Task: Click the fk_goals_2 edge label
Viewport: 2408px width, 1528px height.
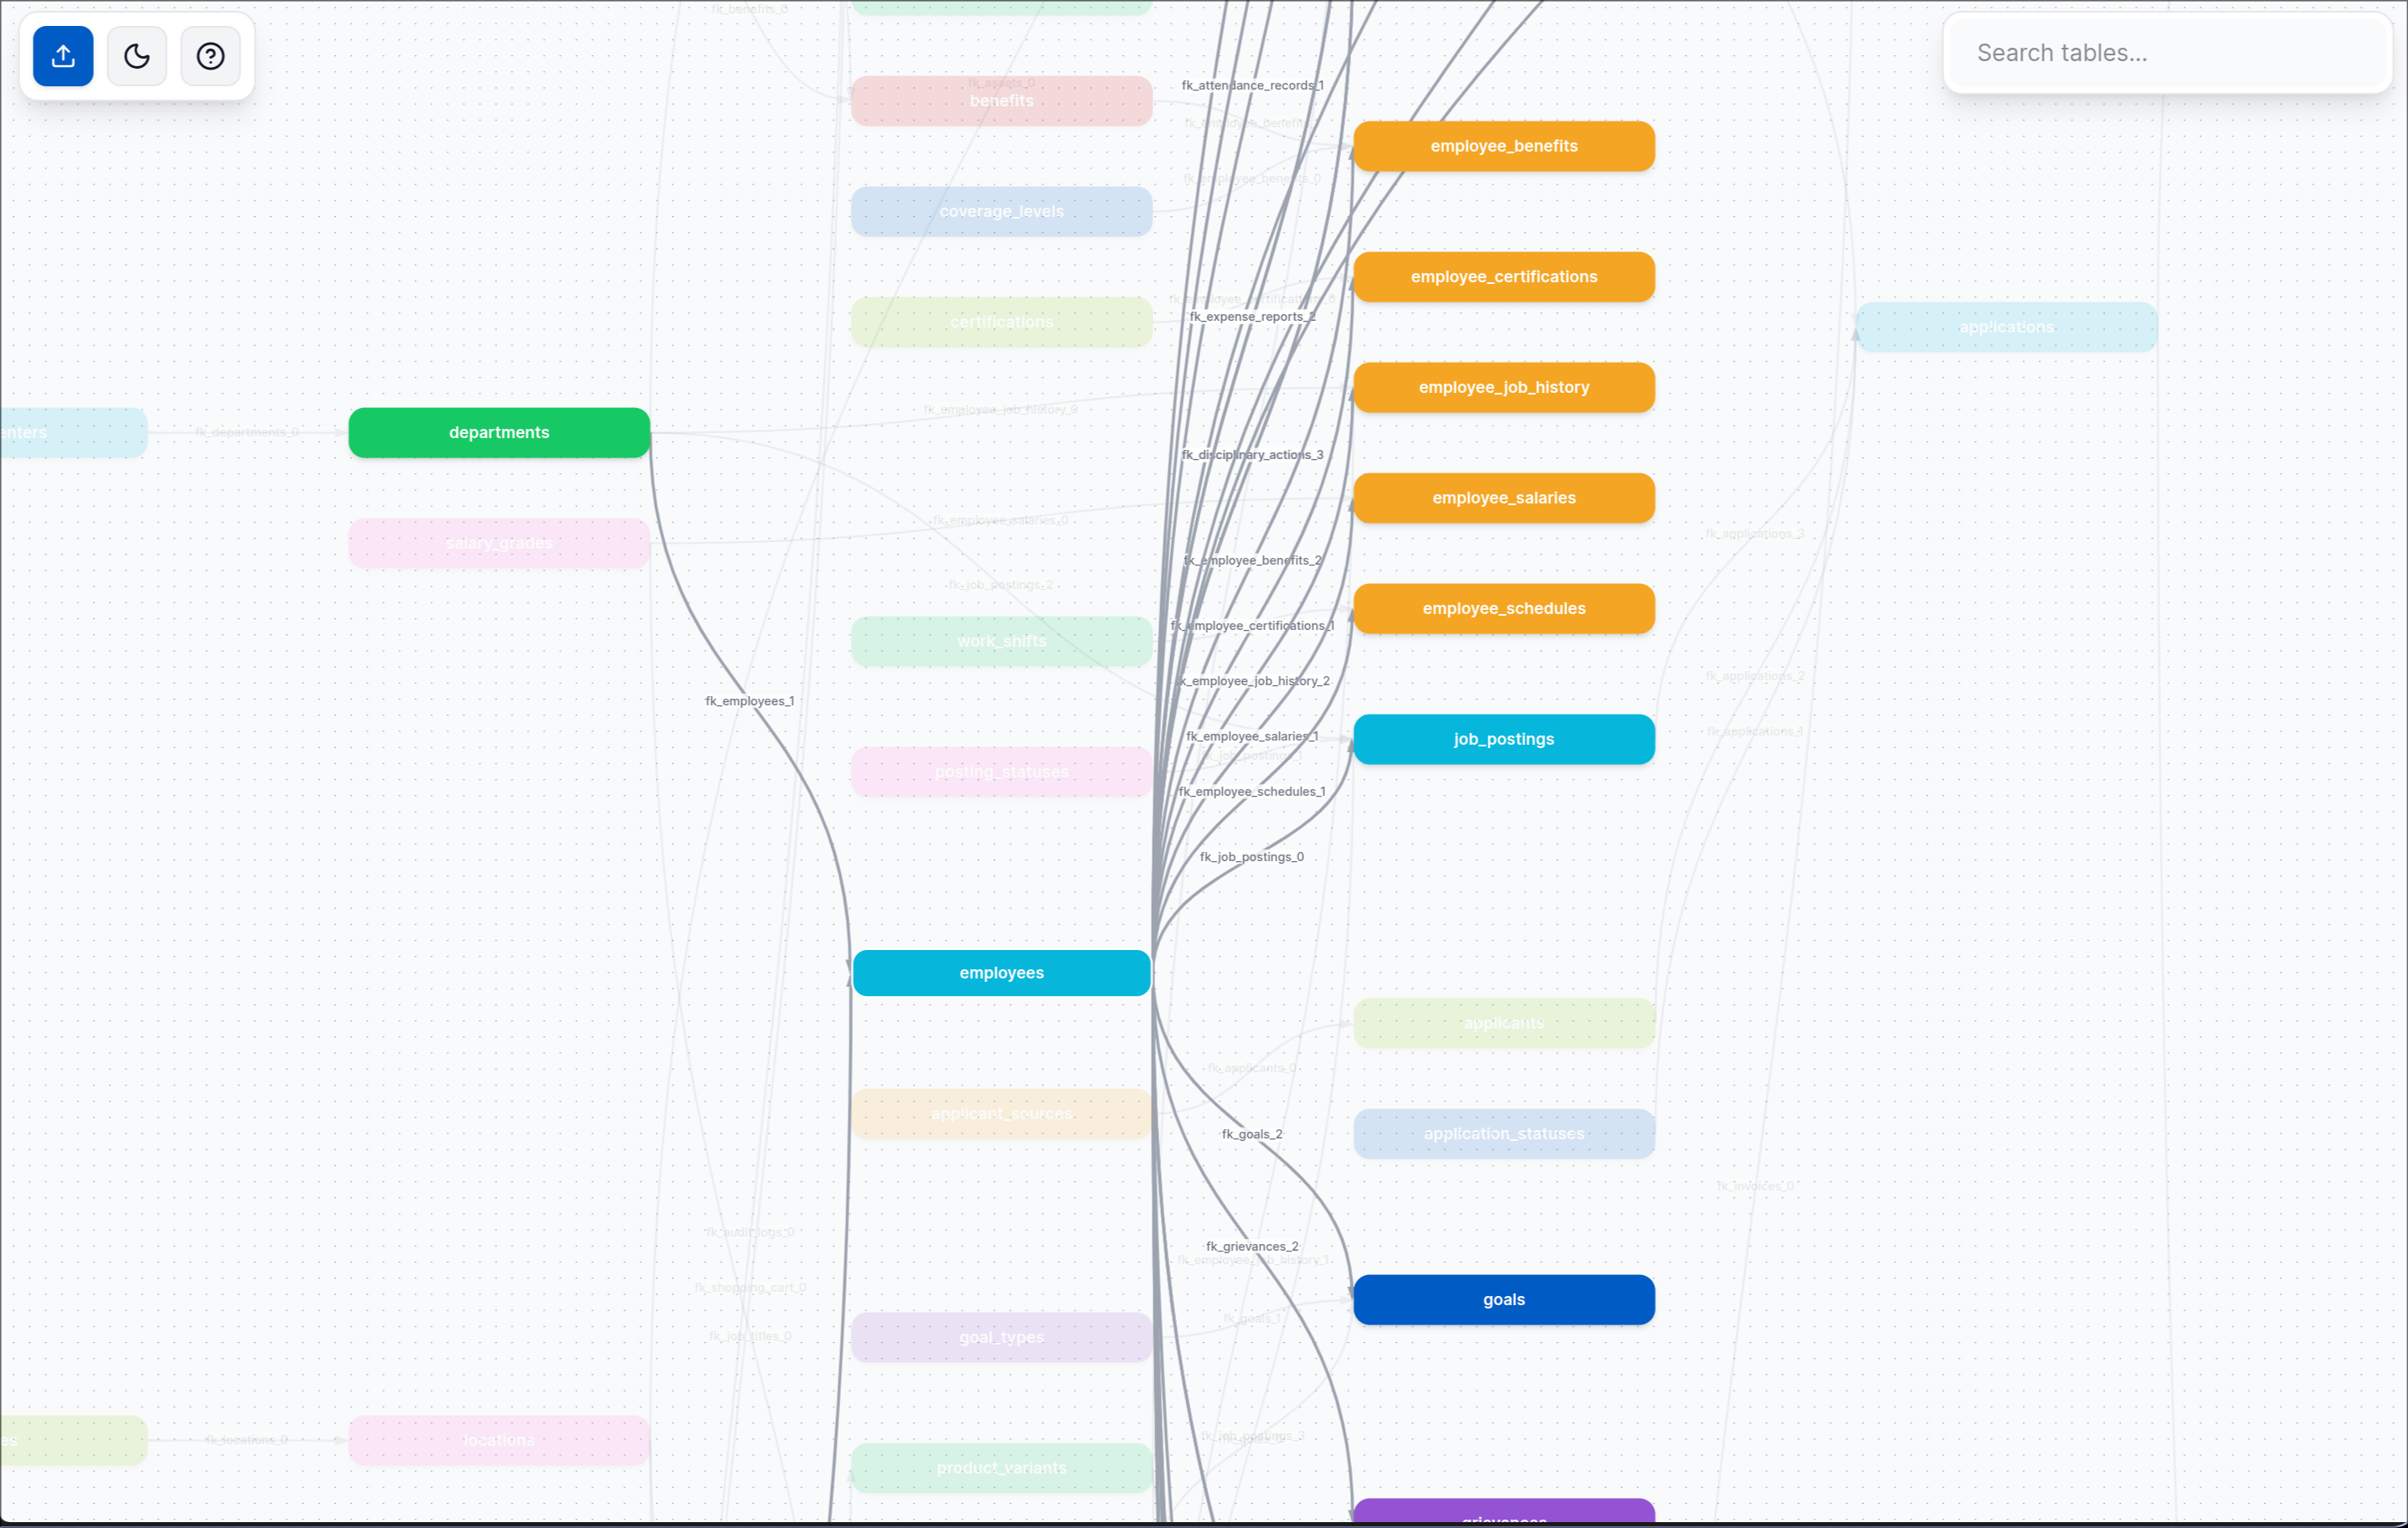Action: pyautogui.click(x=1252, y=1134)
